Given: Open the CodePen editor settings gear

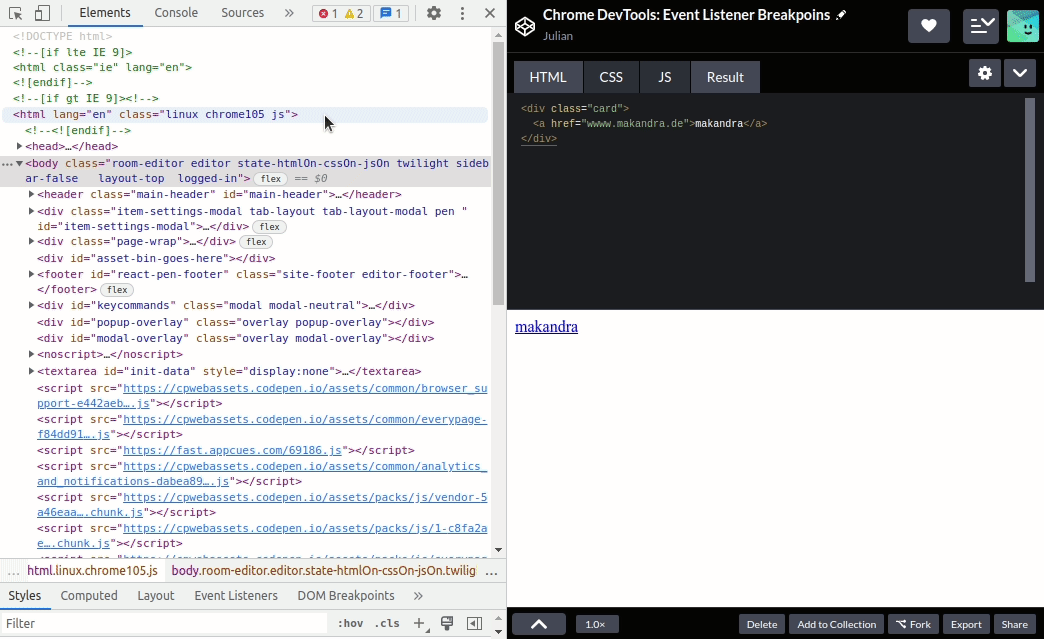Looking at the screenshot, I should pyautogui.click(x=984, y=74).
